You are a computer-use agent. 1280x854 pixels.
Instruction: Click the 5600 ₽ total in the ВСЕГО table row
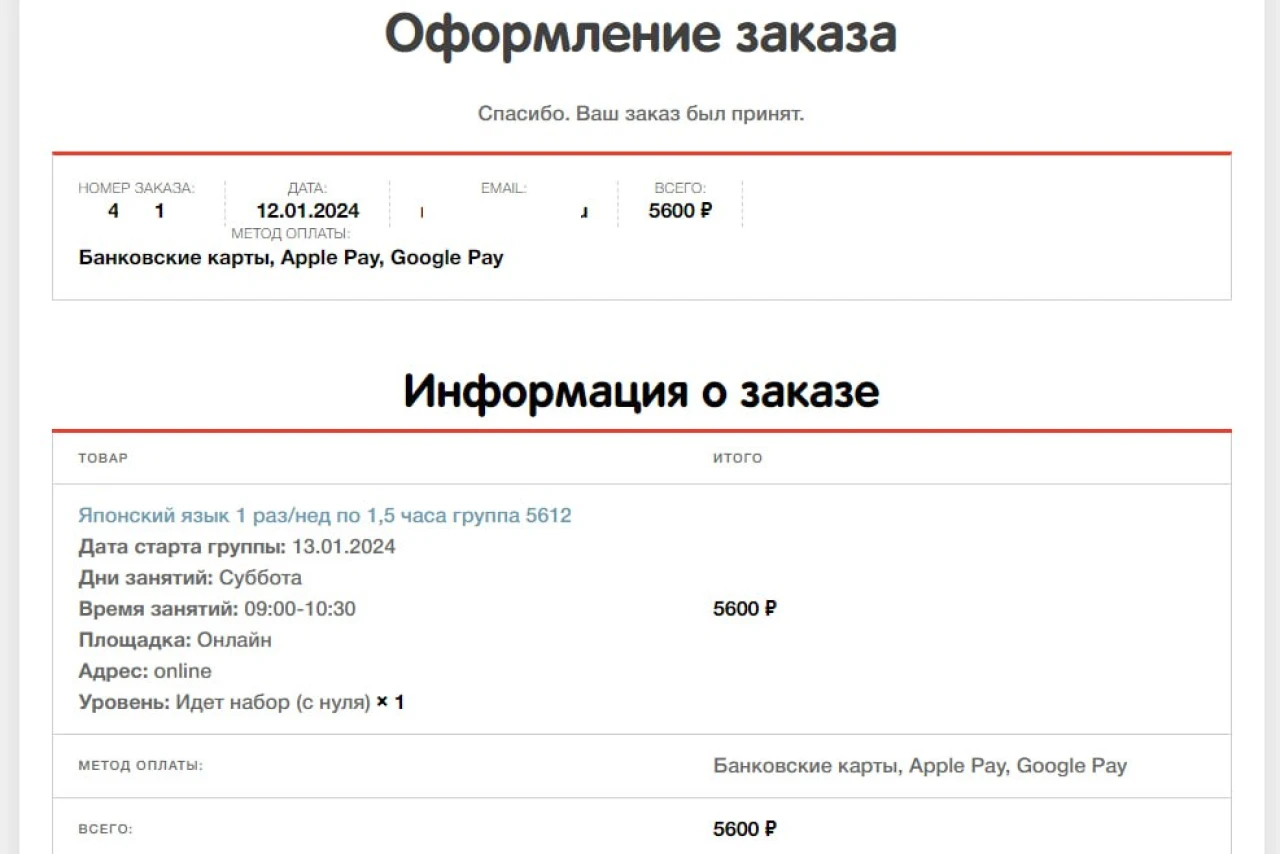[x=745, y=829]
